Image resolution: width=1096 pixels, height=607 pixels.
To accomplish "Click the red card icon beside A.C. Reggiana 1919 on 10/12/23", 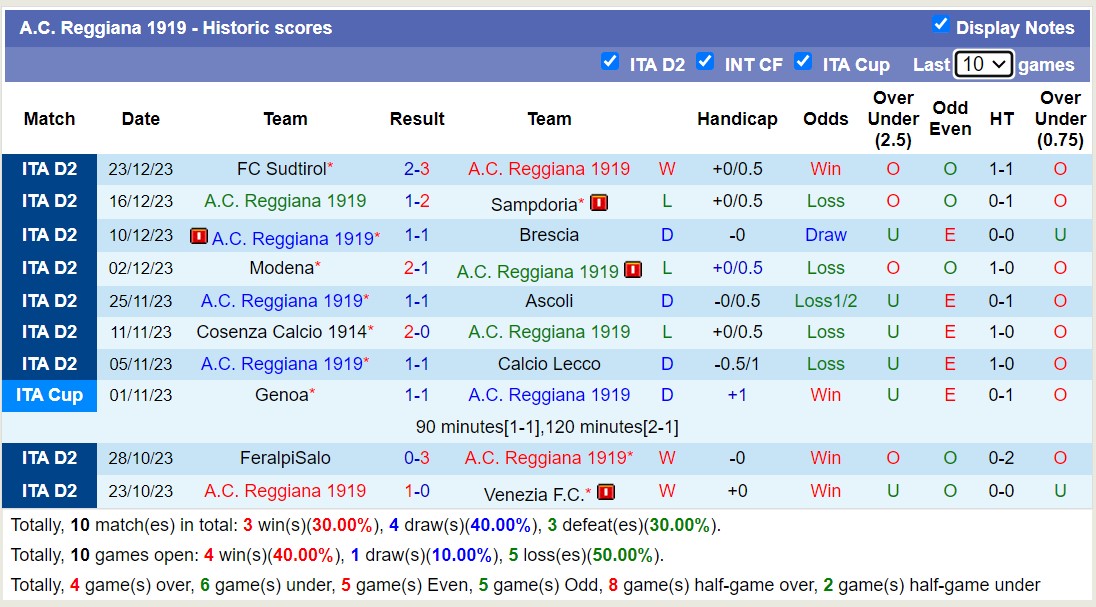I will tap(198, 235).
